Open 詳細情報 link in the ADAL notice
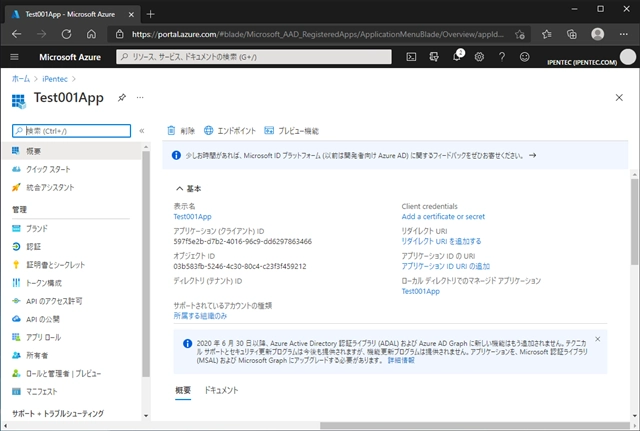640x431 pixels. pyautogui.click(x=401, y=360)
